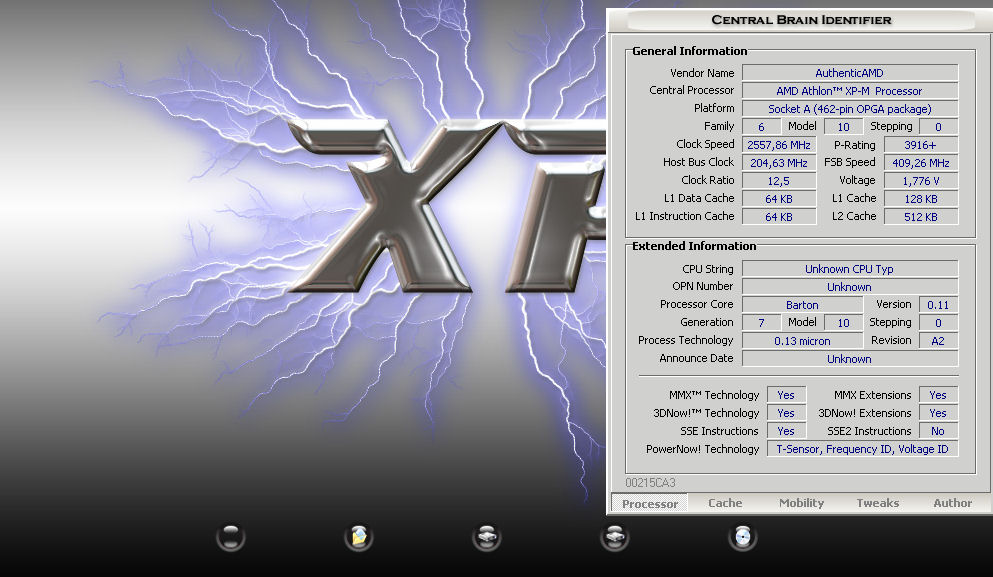
Task: Click the CPU String value Unknown CPU Typ
Action: (x=849, y=269)
